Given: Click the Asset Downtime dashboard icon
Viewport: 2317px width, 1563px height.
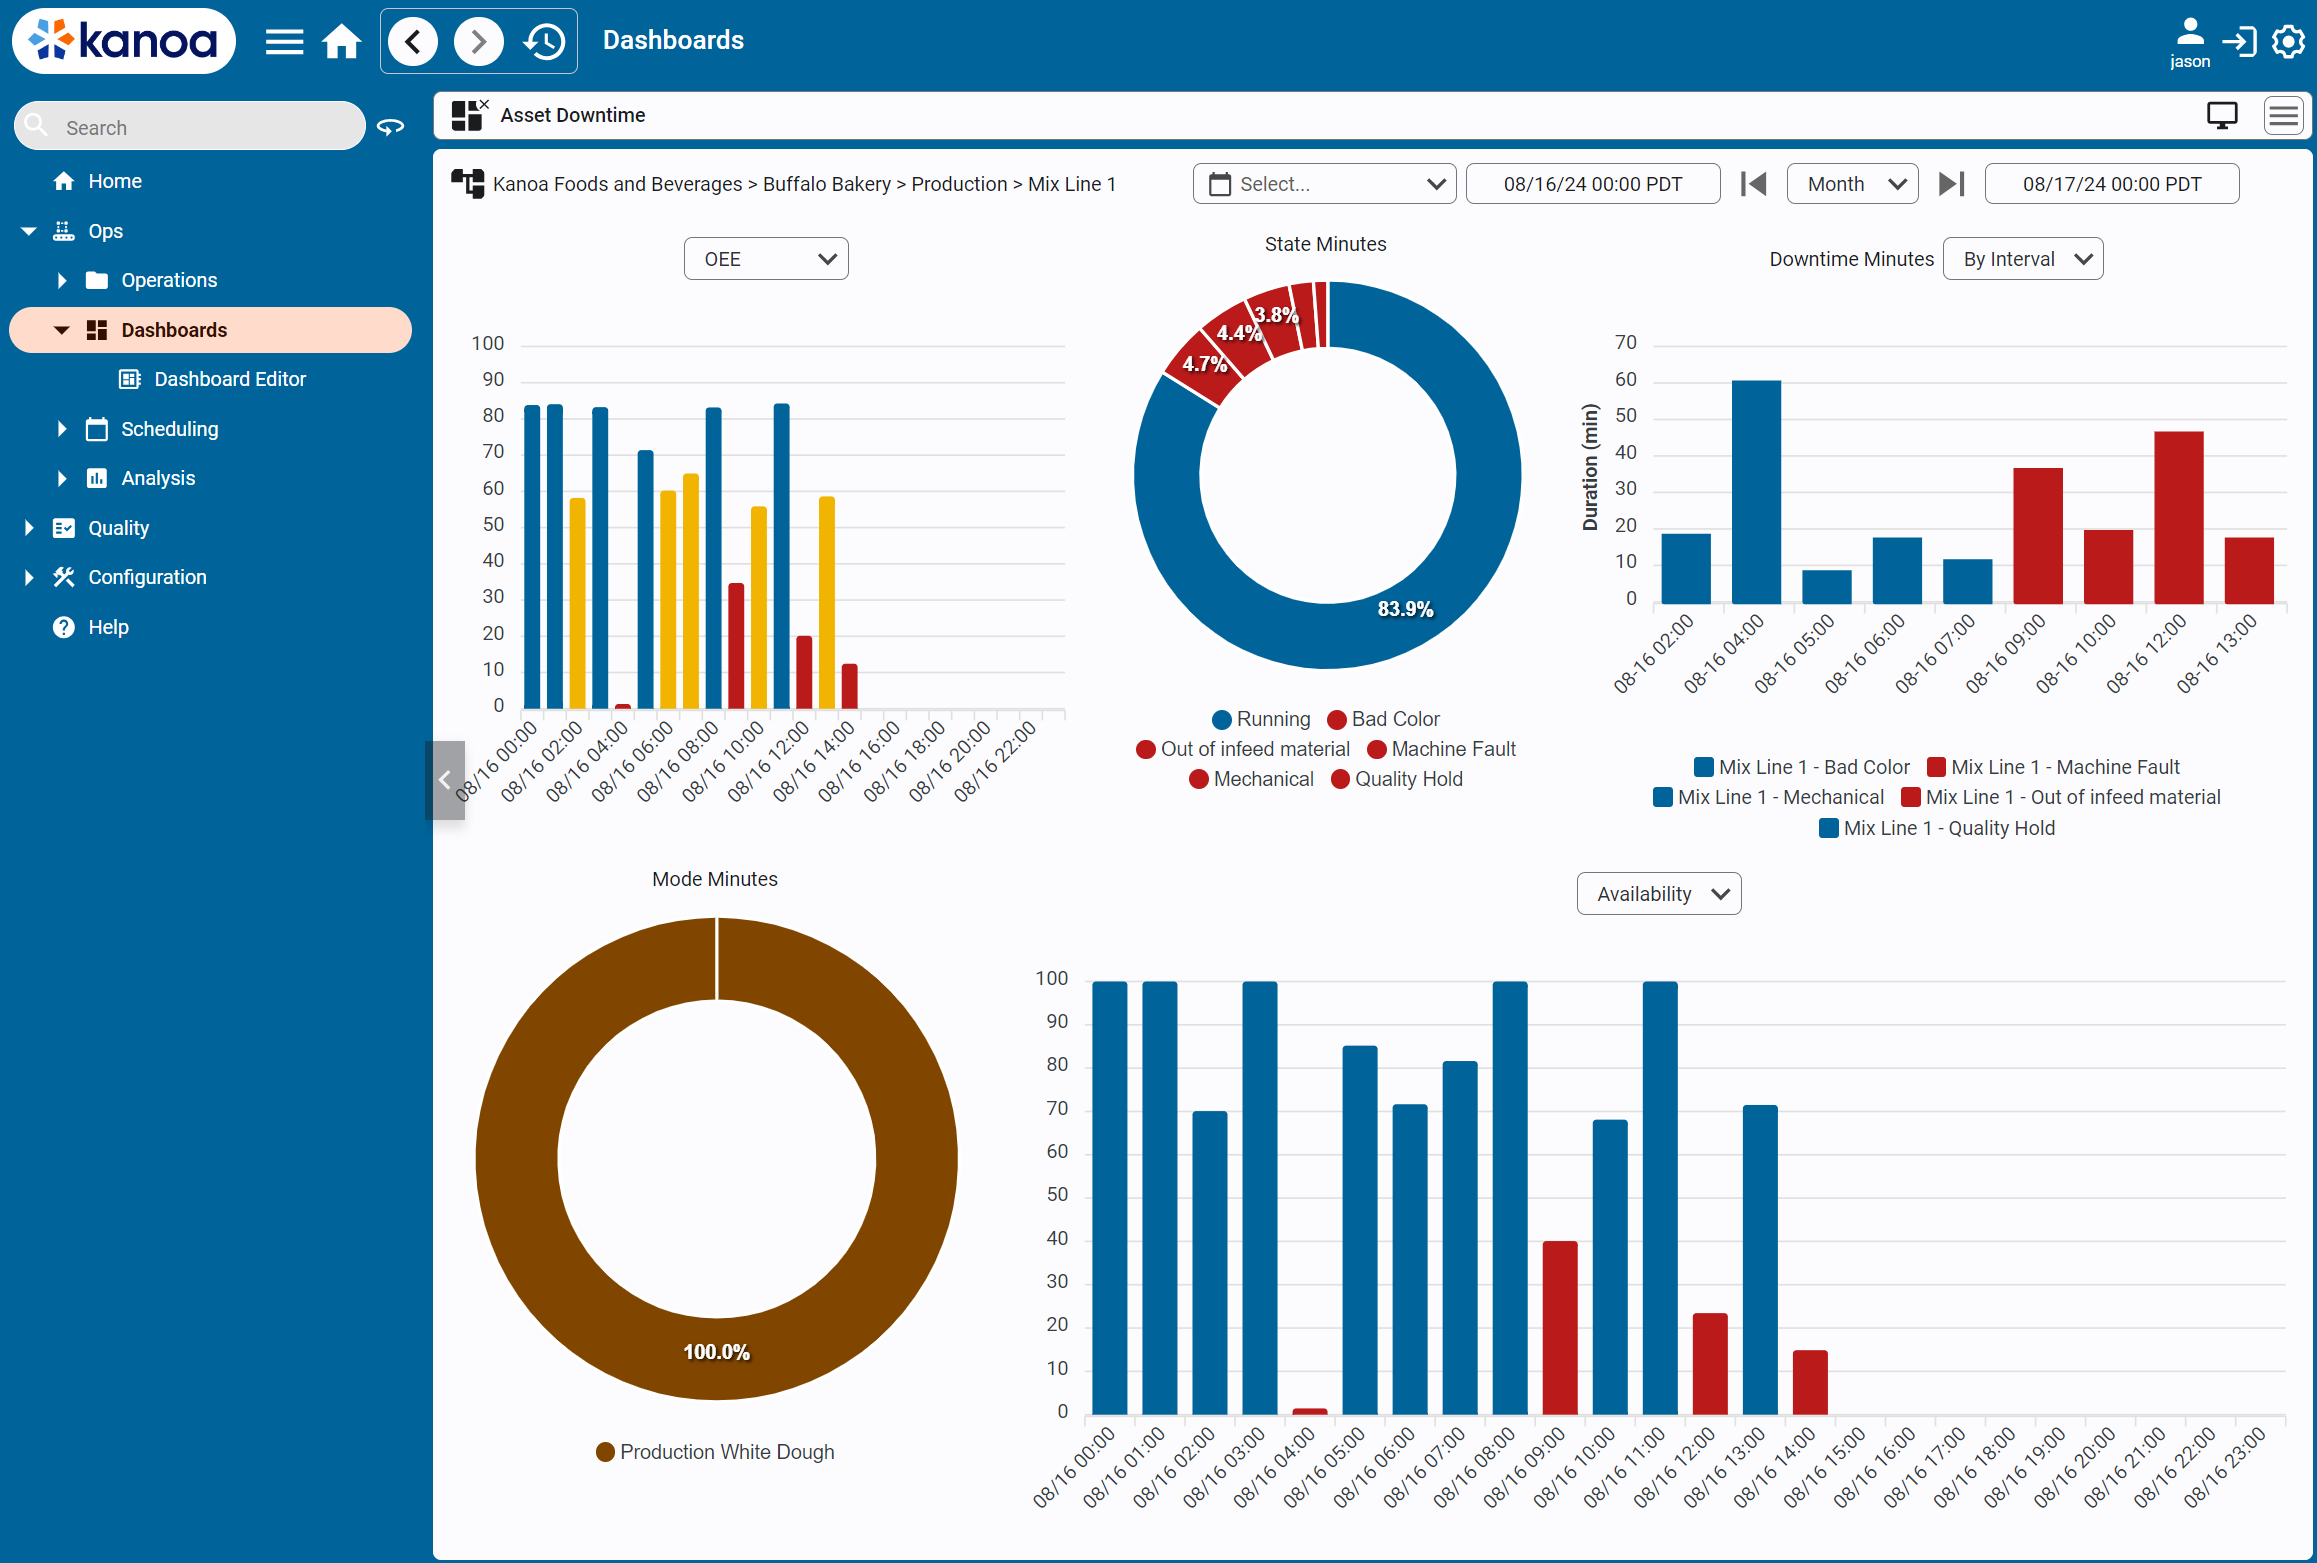Looking at the screenshot, I should [x=469, y=115].
